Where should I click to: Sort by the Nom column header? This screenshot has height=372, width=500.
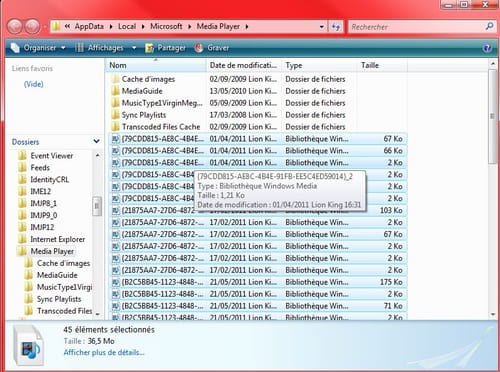[156, 65]
